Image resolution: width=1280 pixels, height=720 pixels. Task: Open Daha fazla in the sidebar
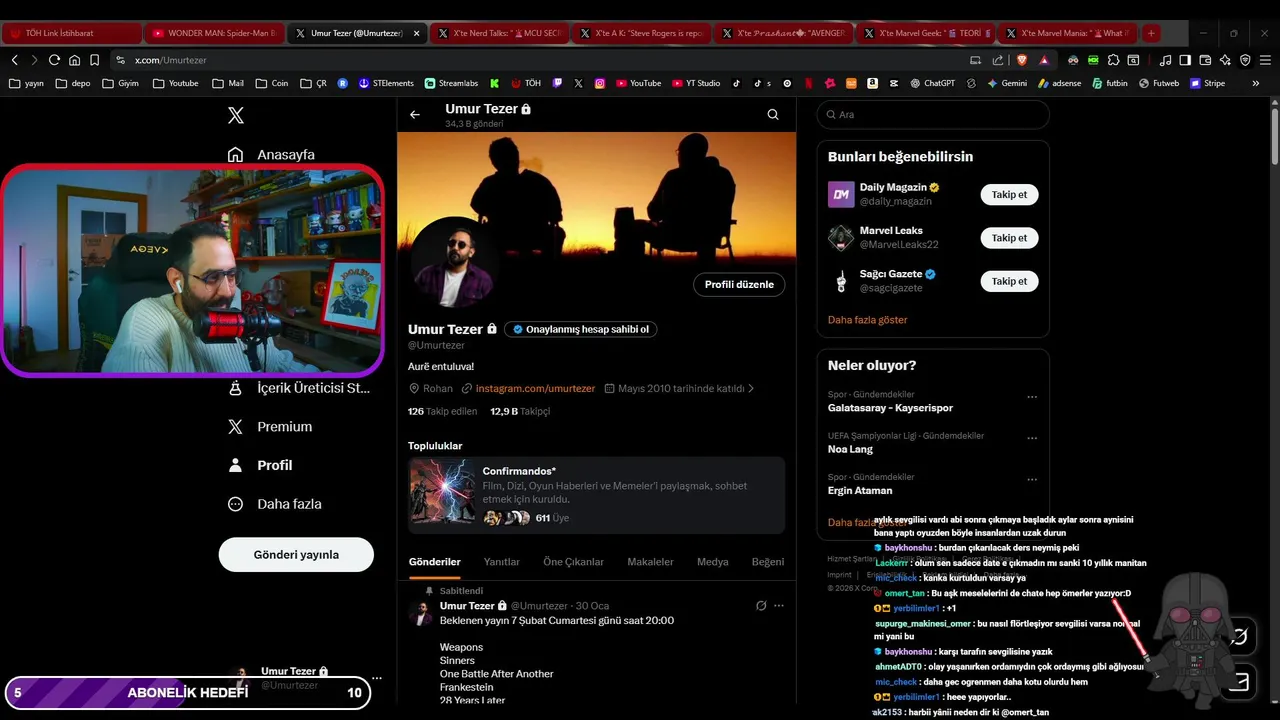(274, 504)
